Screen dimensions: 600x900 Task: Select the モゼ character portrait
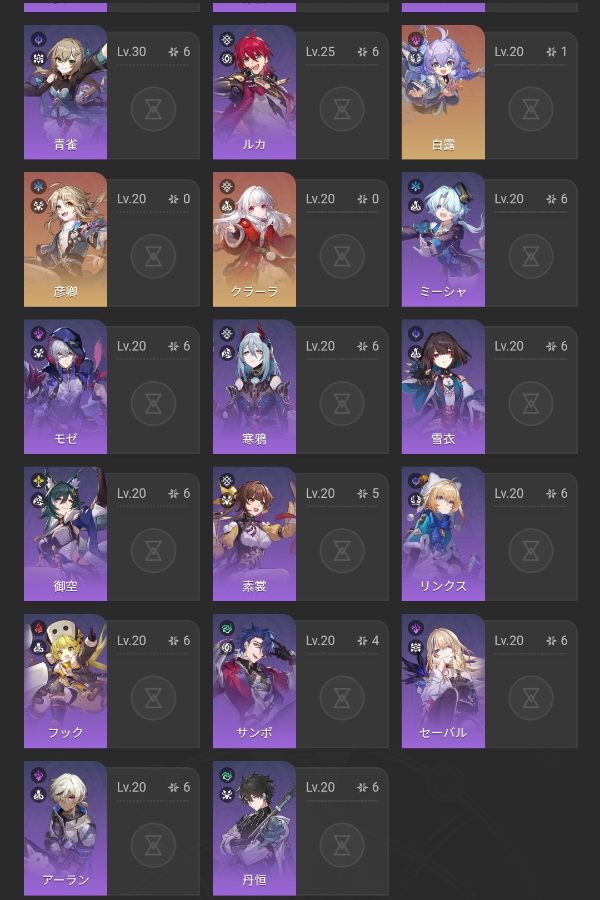point(65,386)
